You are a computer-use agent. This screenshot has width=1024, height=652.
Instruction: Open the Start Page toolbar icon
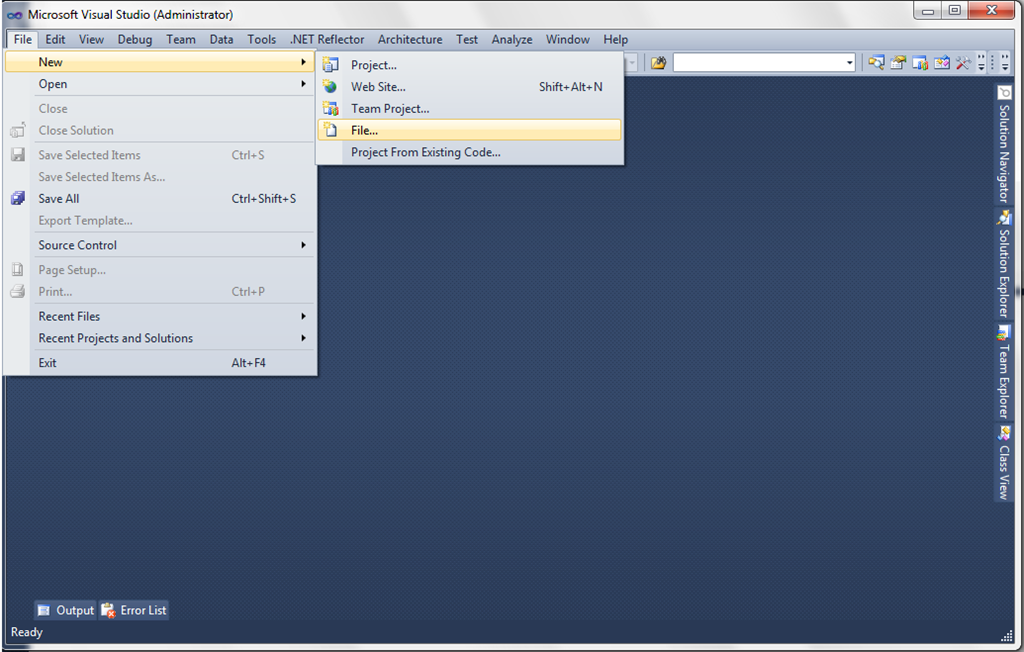tap(942, 63)
